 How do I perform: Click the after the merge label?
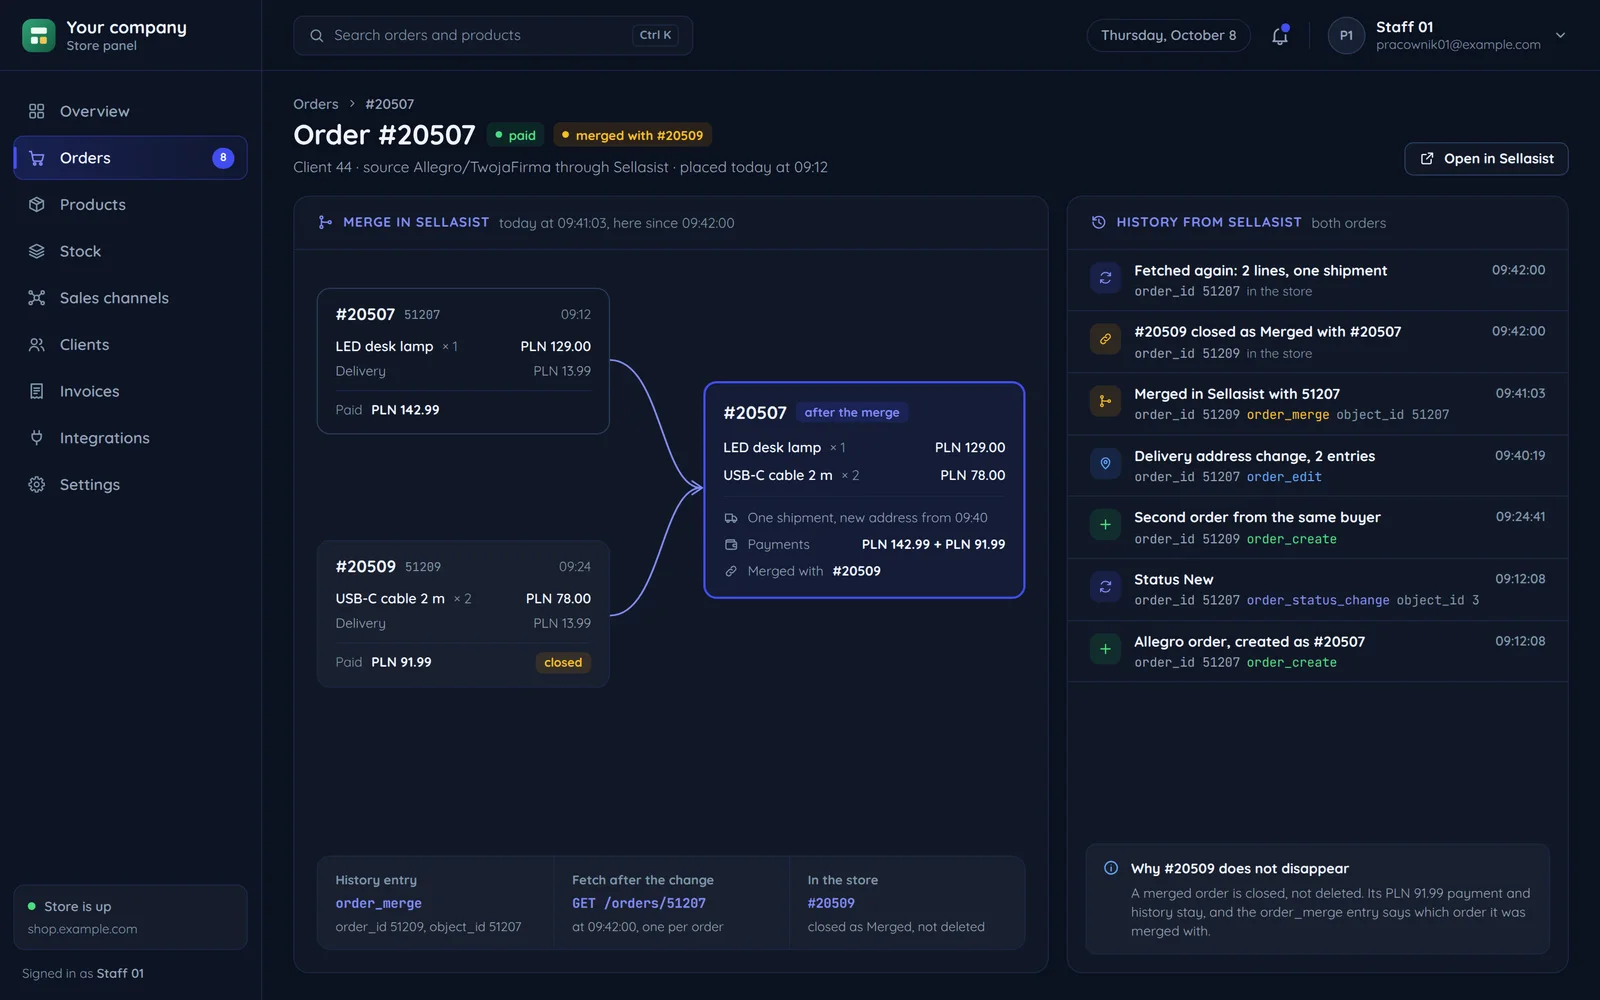[852, 412]
